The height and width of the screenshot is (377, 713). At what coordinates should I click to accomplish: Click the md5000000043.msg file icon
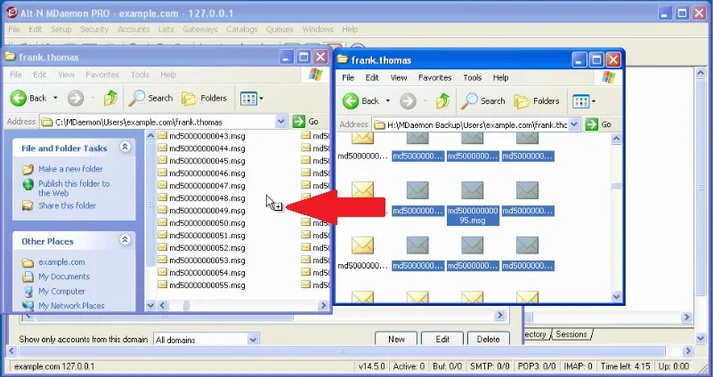click(x=162, y=136)
